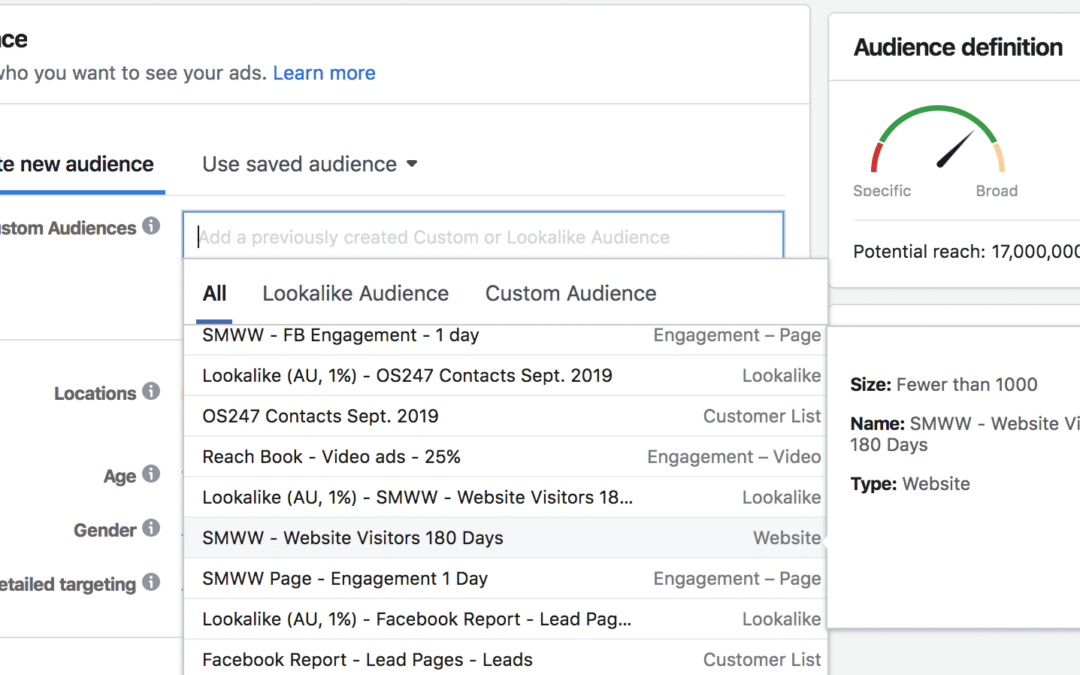Image resolution: width=1080 pixels, height=675 pixels.
Task: Open the Learn more link
Action: (324, 73)
